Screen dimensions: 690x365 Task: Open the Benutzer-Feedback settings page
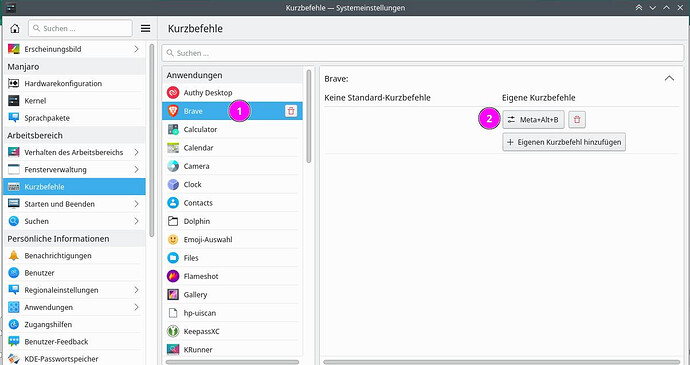coord(74,342)
